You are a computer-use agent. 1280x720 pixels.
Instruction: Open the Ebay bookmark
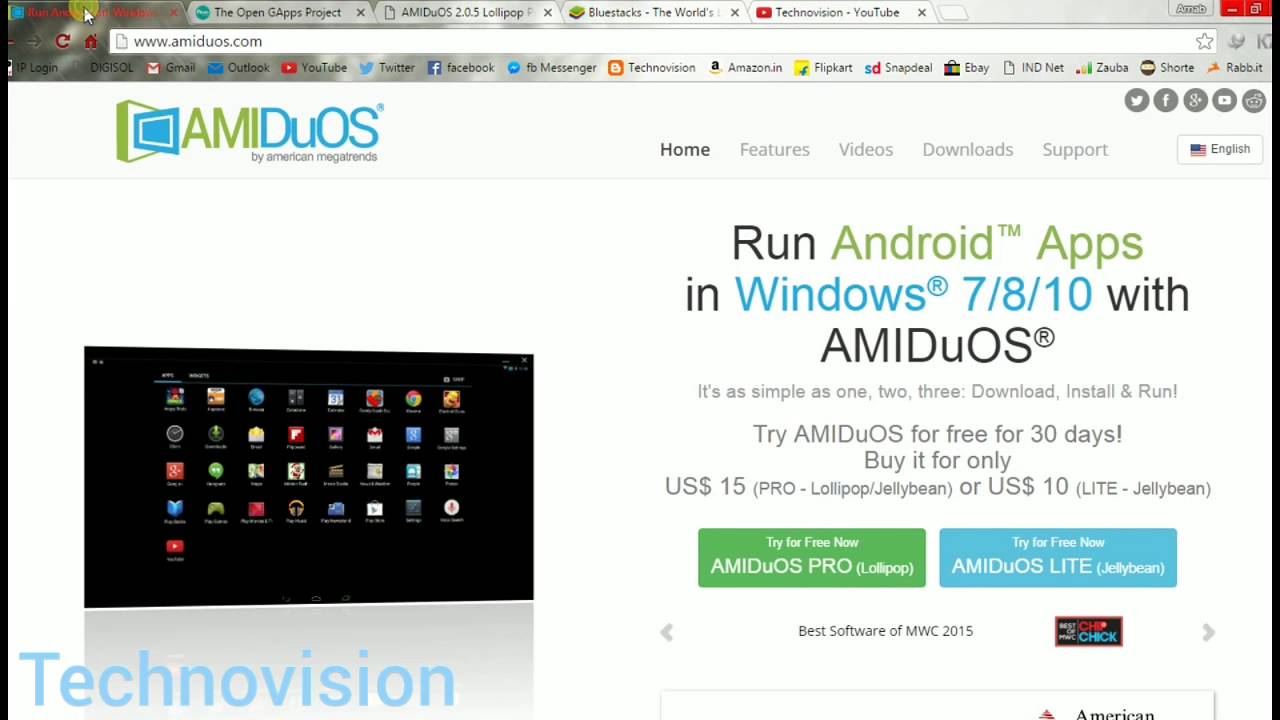click(x=966, y=67)
